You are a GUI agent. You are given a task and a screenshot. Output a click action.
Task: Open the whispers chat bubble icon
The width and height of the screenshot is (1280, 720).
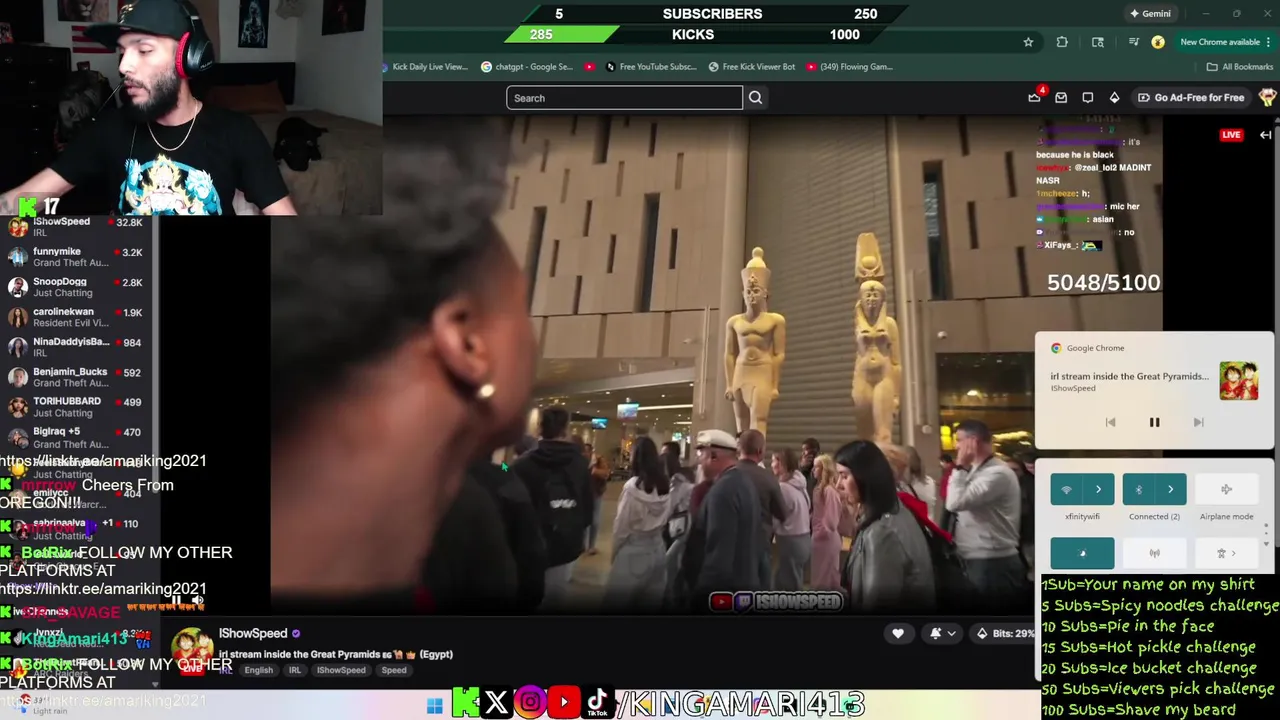[x=1088, y=98]
